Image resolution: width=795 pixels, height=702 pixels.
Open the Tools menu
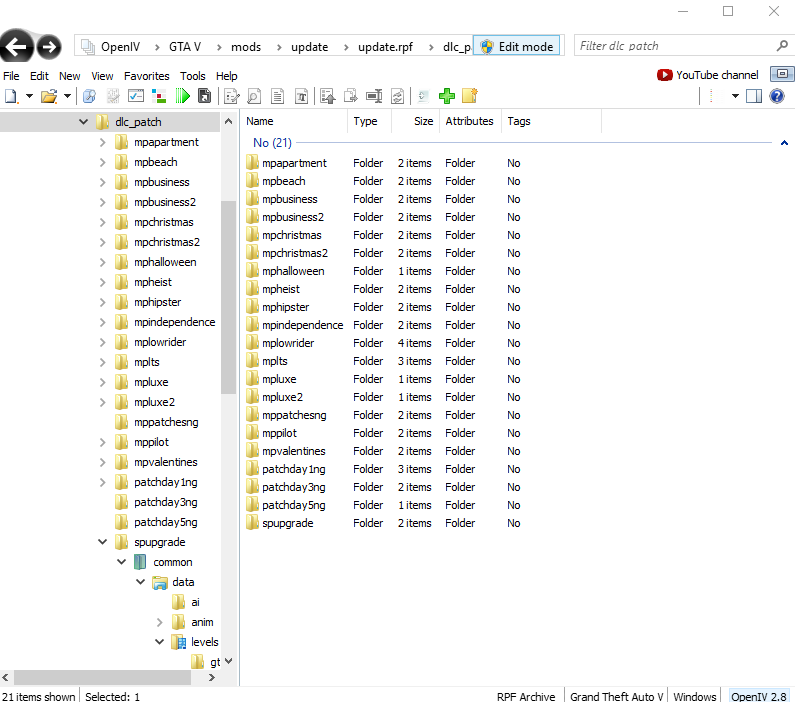point(193,76)
